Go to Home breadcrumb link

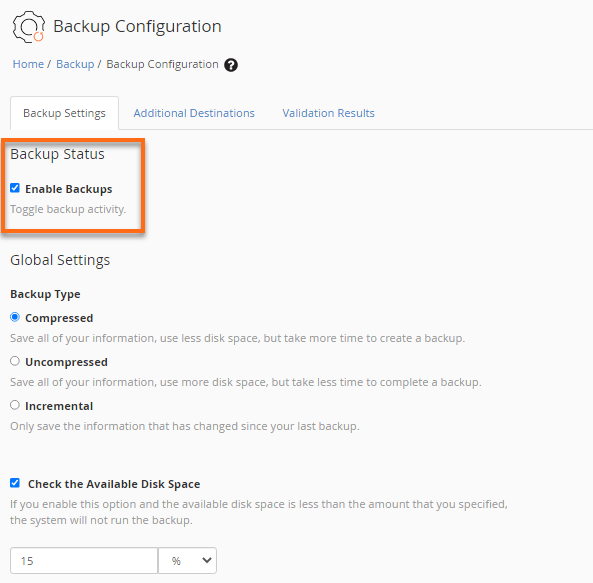coord(28,64)
